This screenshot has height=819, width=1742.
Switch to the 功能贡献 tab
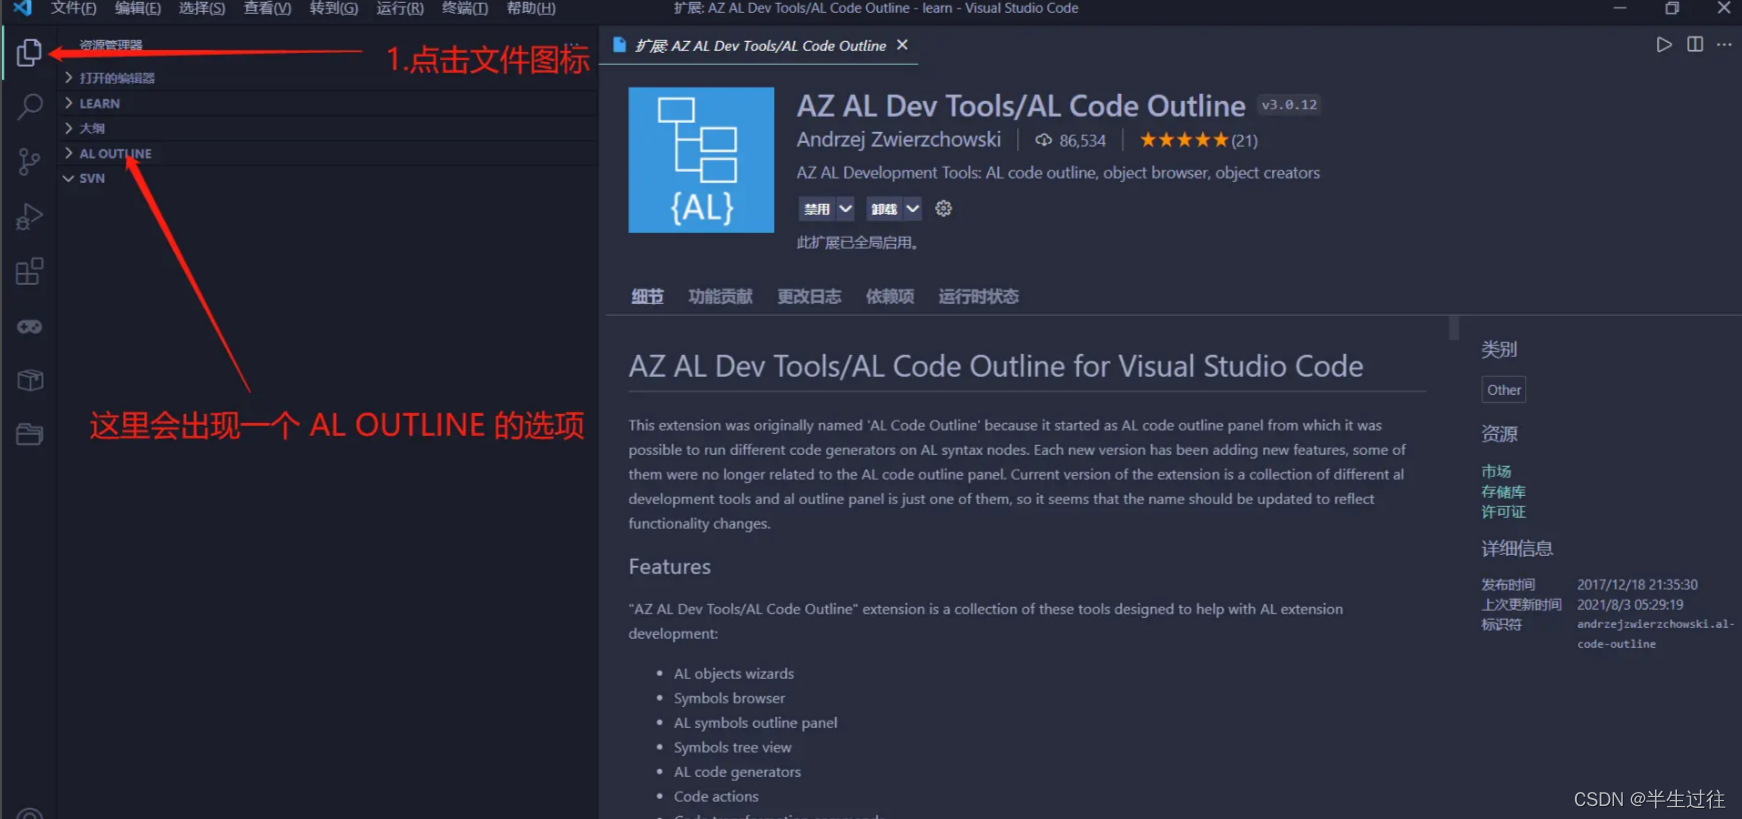point(720,296)
